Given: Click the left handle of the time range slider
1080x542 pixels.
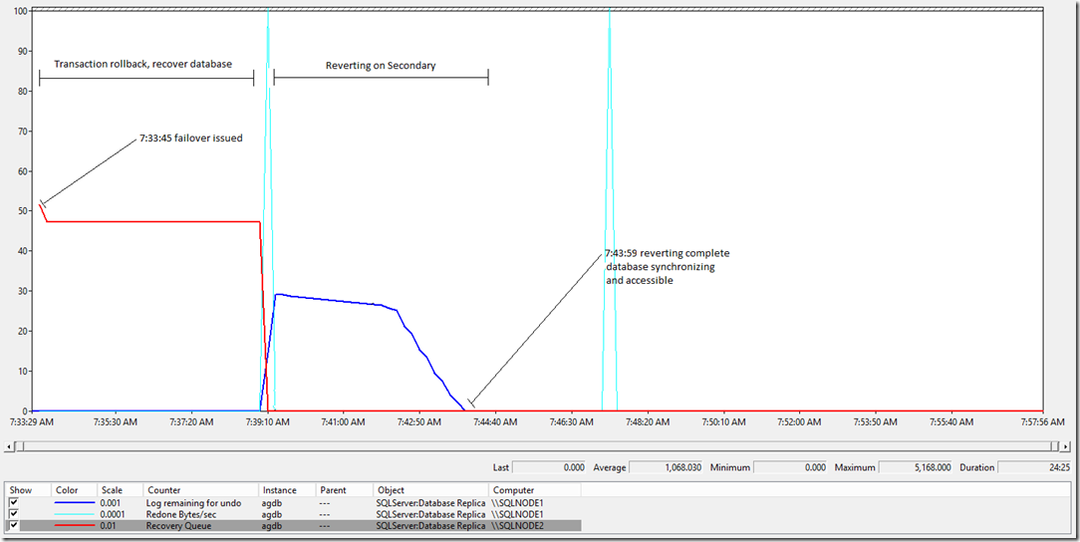Looking at the screenshot, I should [x=20, y=447].
